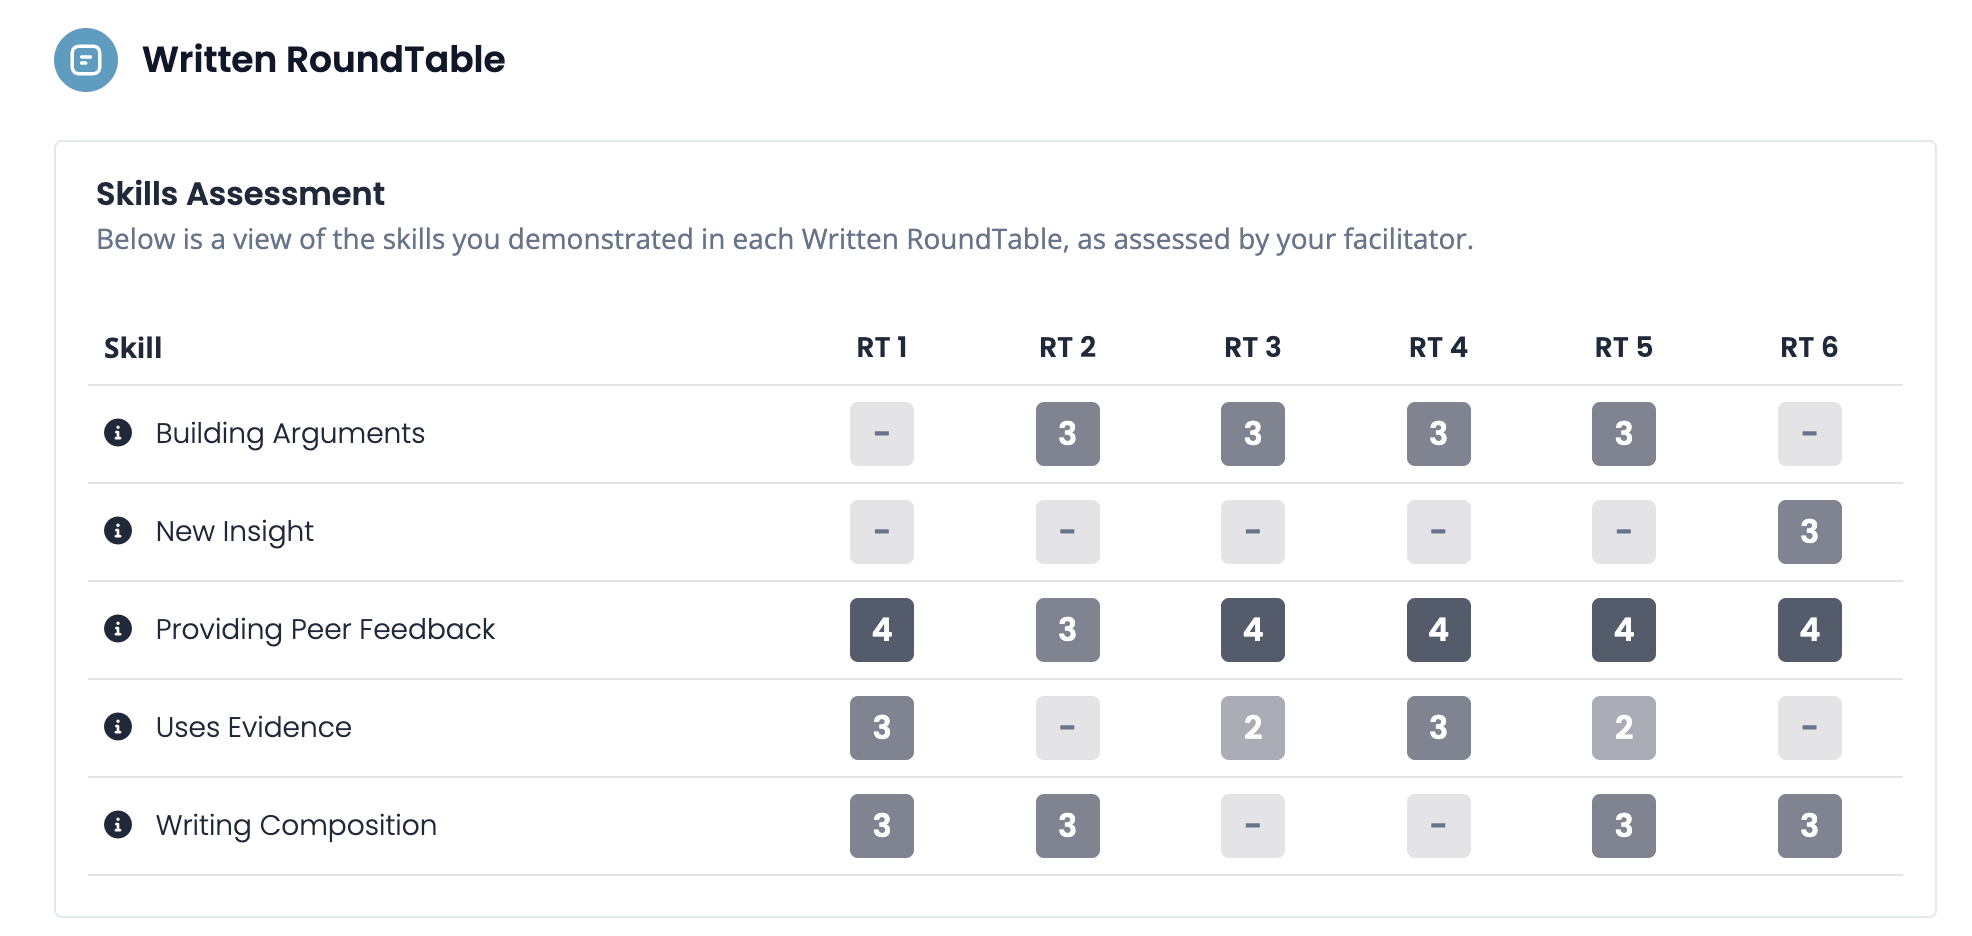Click Providing Peer Feedback RT 2 score
1972x936 pixels.
[1067, 630]
